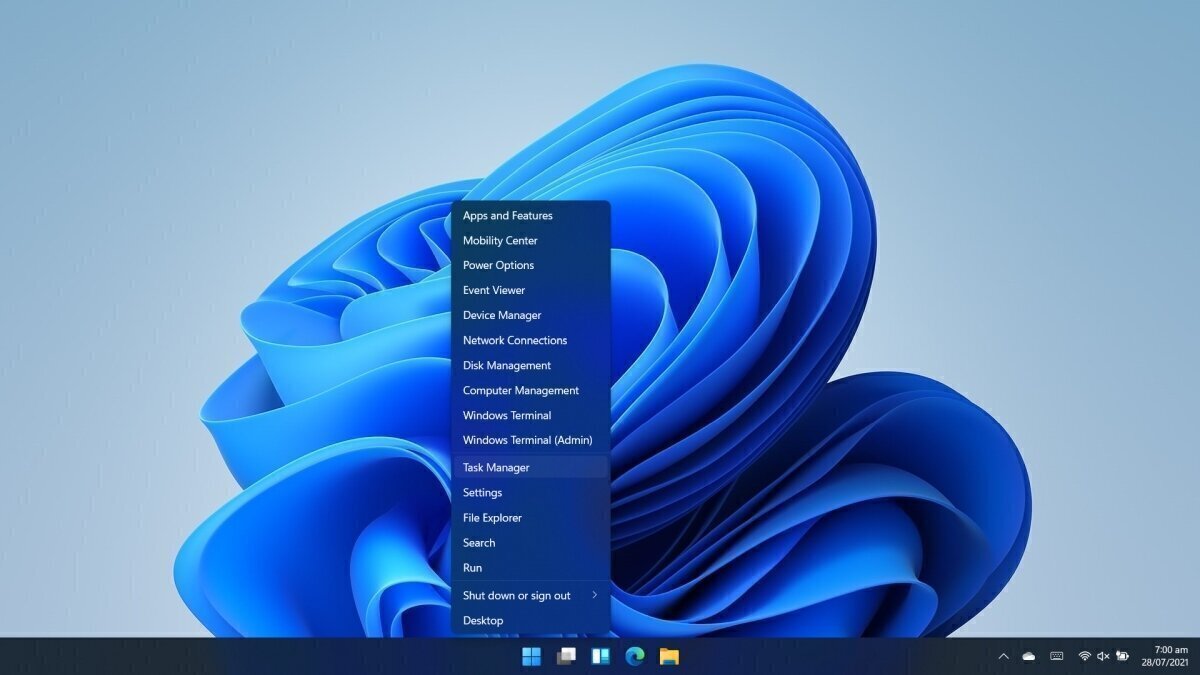1200x675 pixels.
Task: Open the Widgets panel
Action: coord(600,657)
